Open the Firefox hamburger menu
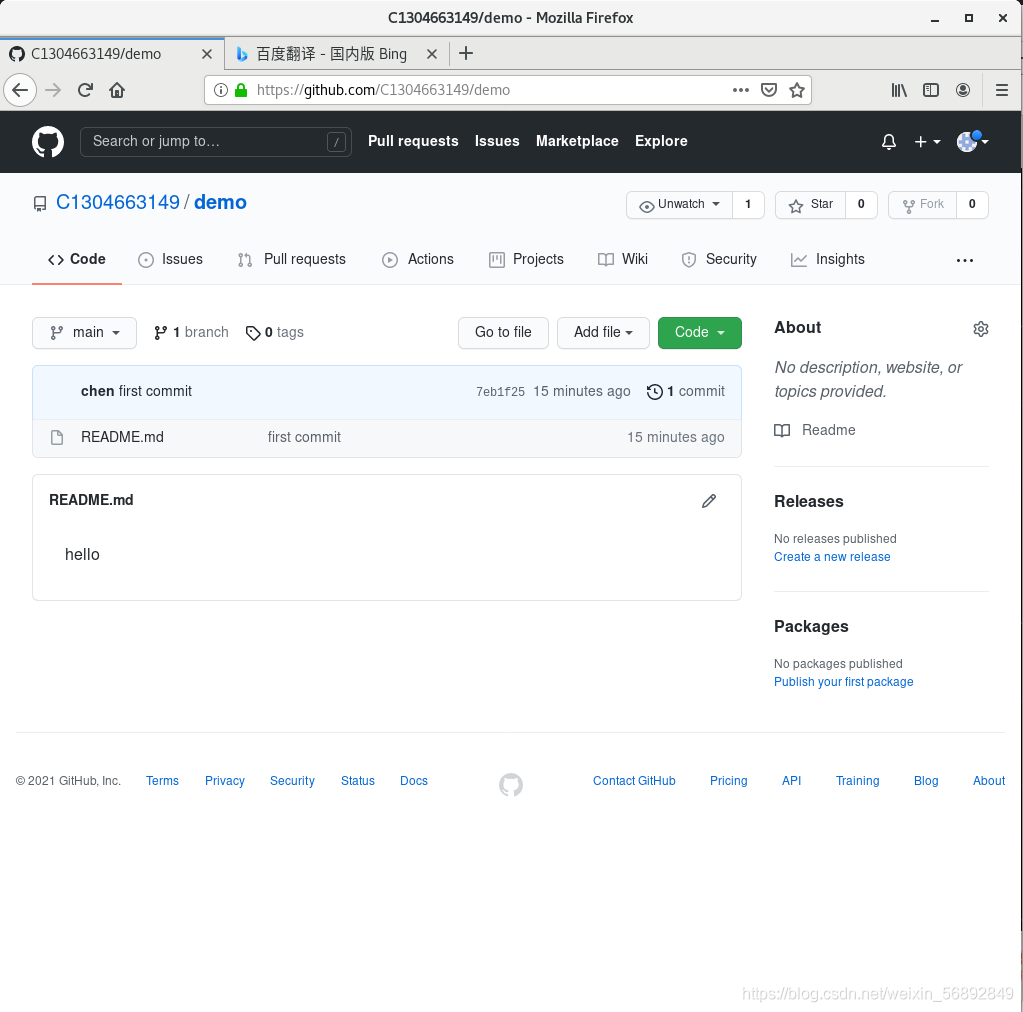Viewport: 1023px width, 1012px height. 1002,90
